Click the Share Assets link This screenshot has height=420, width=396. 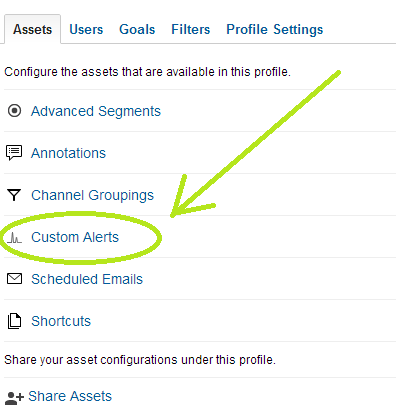click(x=70, y=396)
